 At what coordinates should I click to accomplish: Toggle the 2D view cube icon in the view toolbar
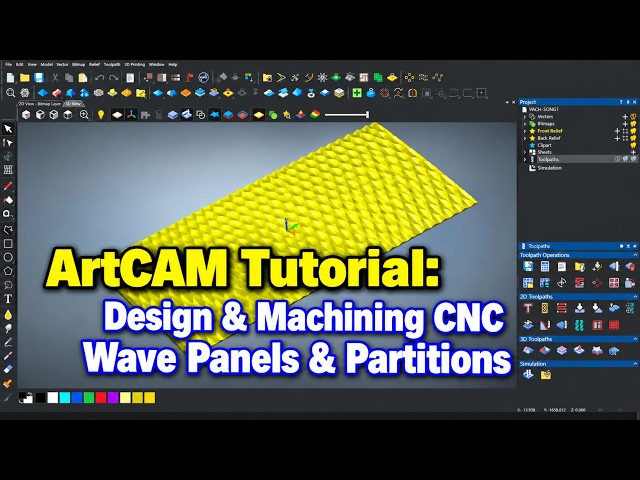point(26,115)
